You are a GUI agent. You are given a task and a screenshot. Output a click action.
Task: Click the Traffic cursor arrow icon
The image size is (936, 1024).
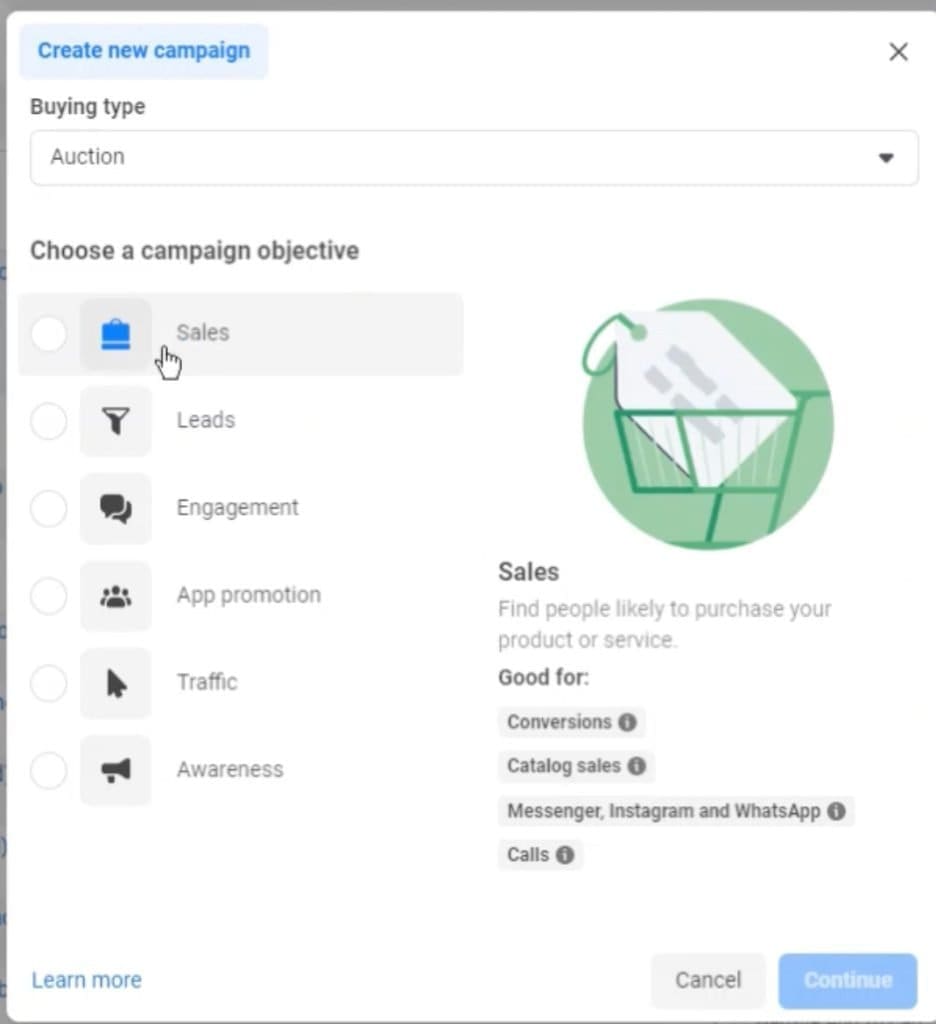[116, 684]
